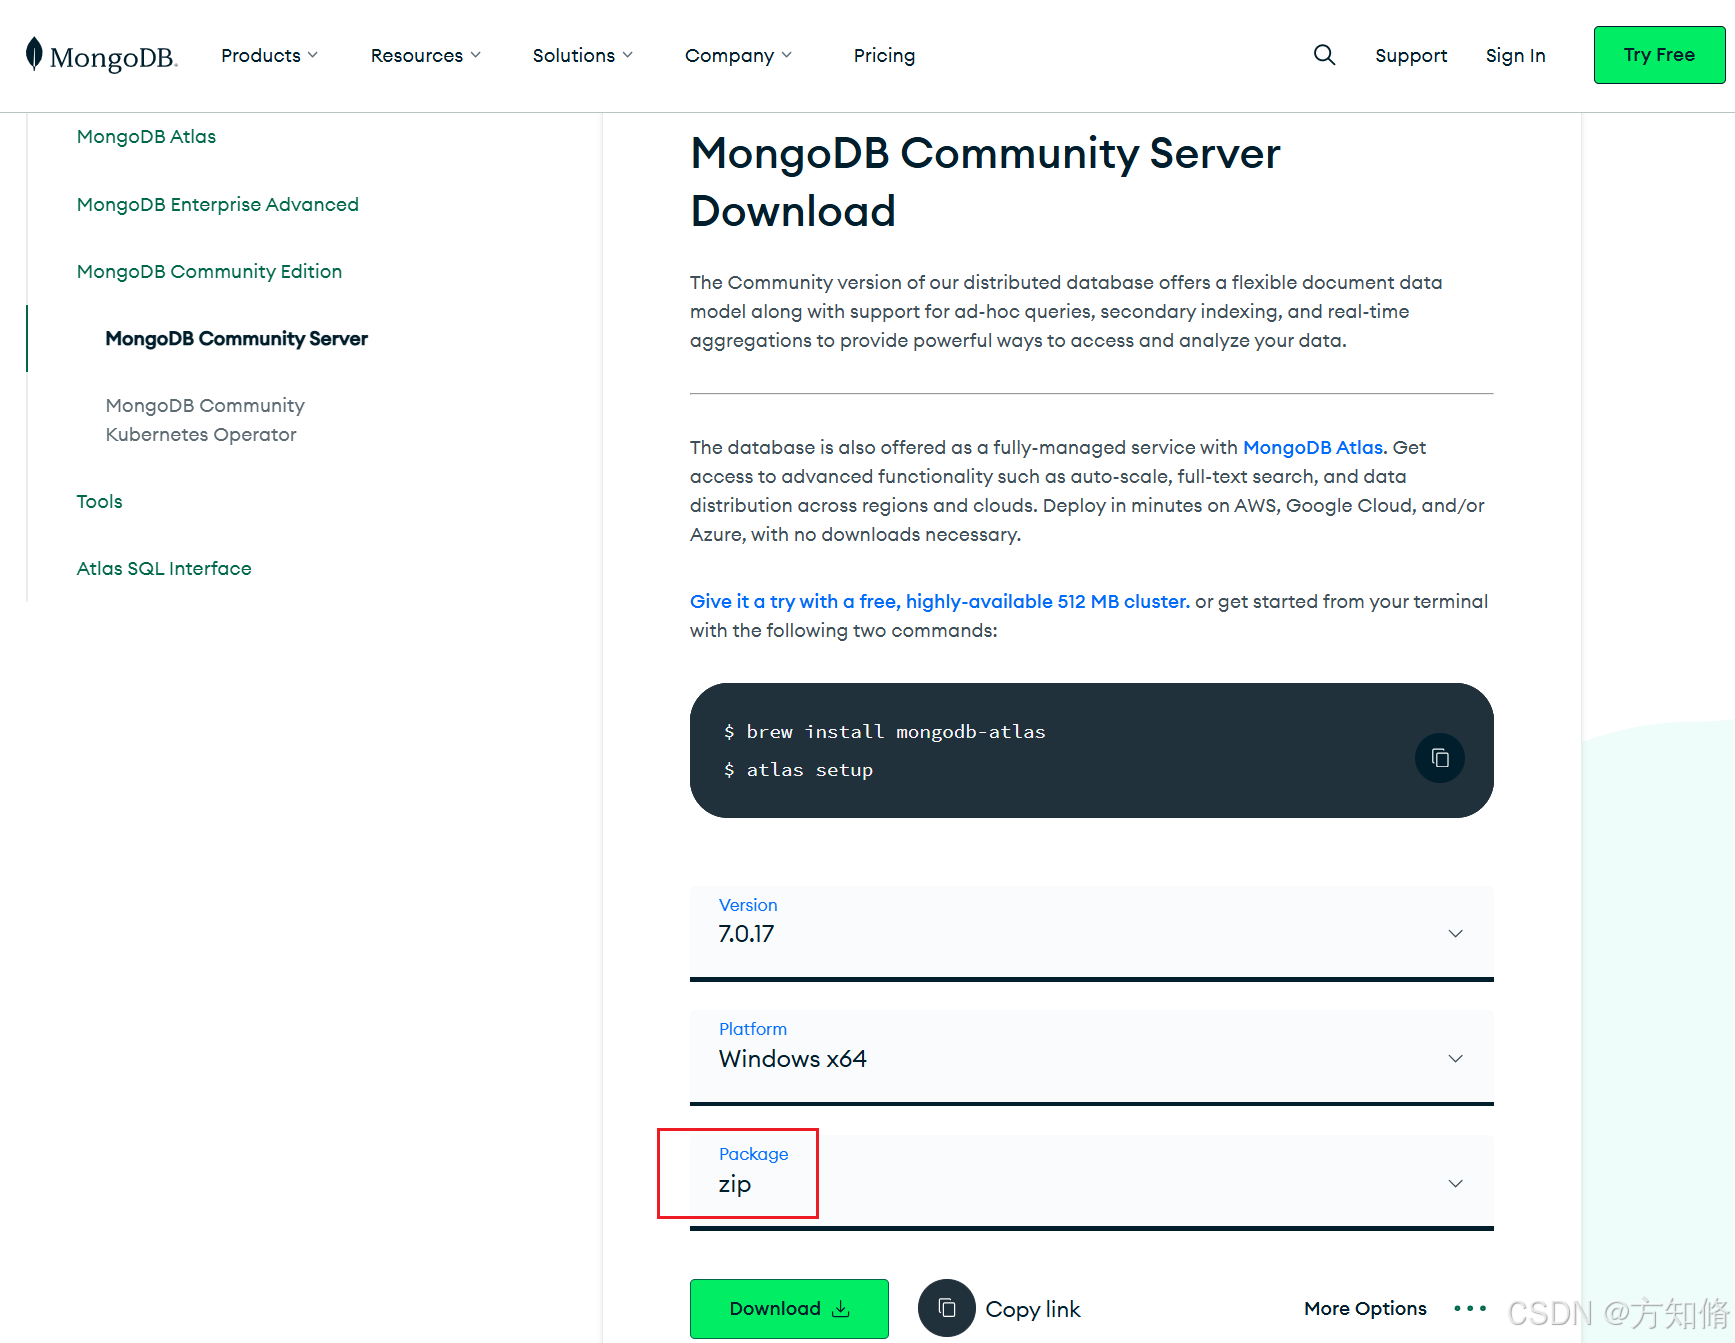Screen dimensions: 1735x1343
Task: Select MongoDB Enterprise Advanced in sidebar
Action: 217,204
